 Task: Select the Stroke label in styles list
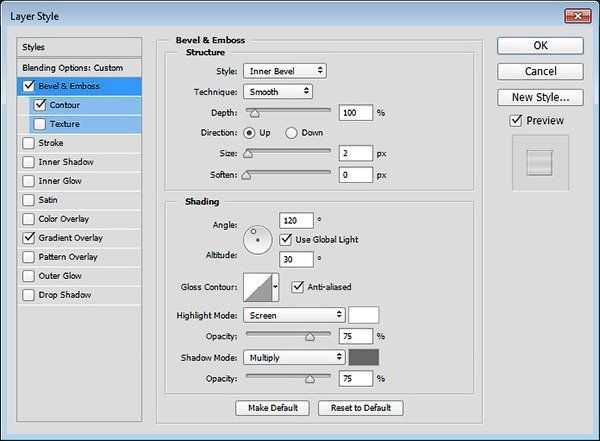pos(51,143)
